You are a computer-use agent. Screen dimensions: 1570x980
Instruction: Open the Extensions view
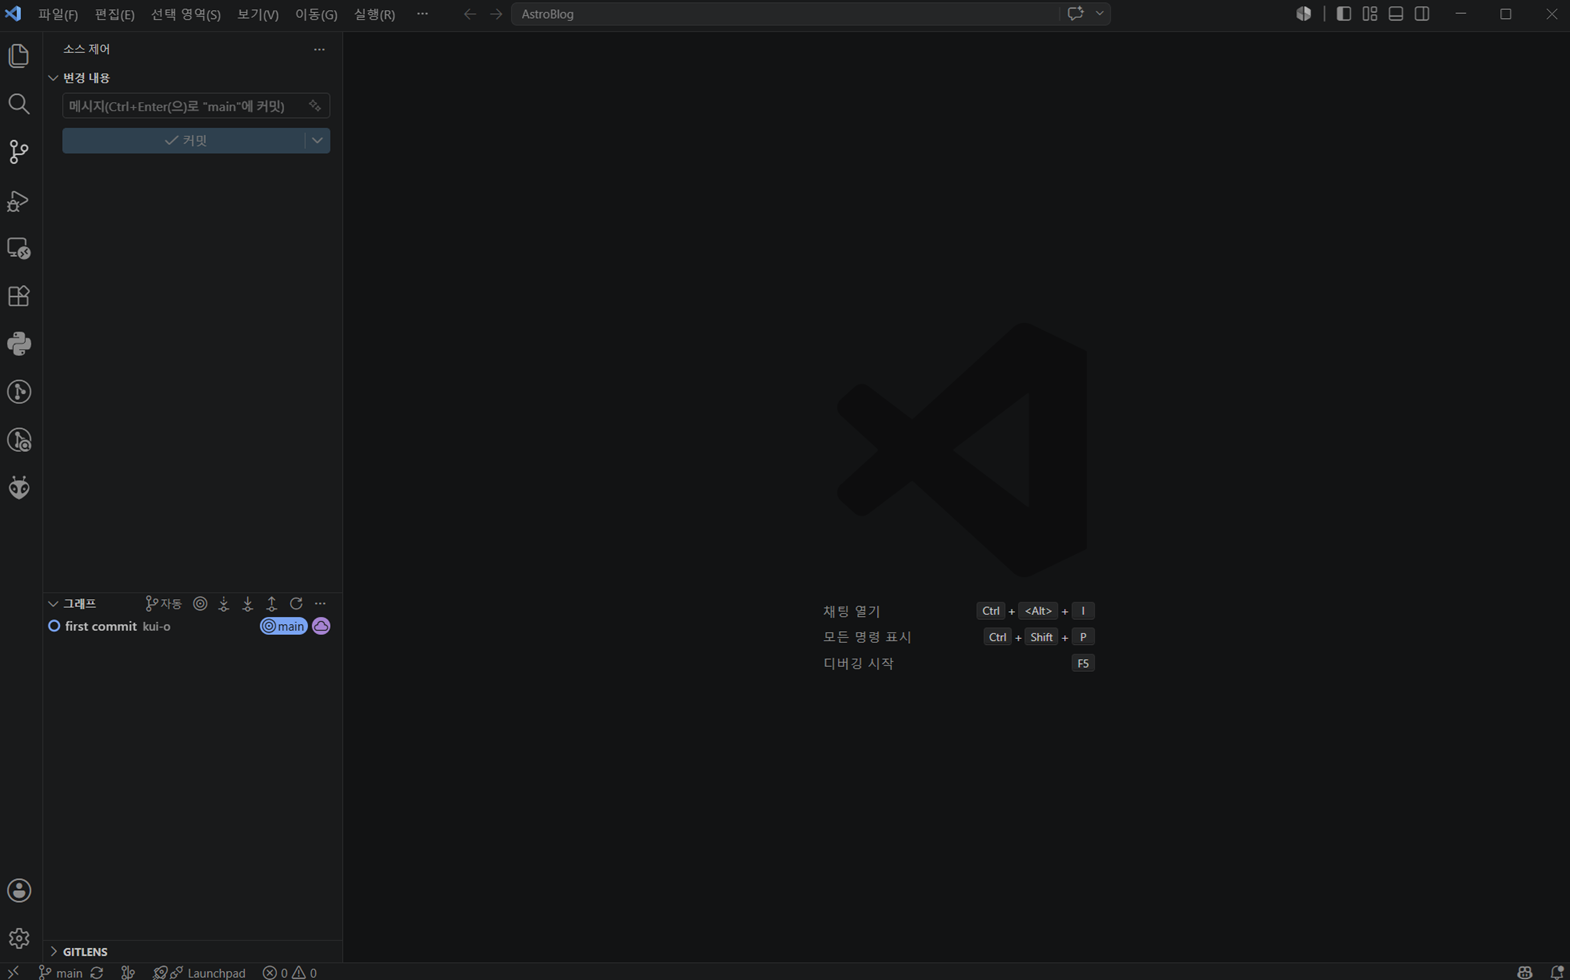19,296
